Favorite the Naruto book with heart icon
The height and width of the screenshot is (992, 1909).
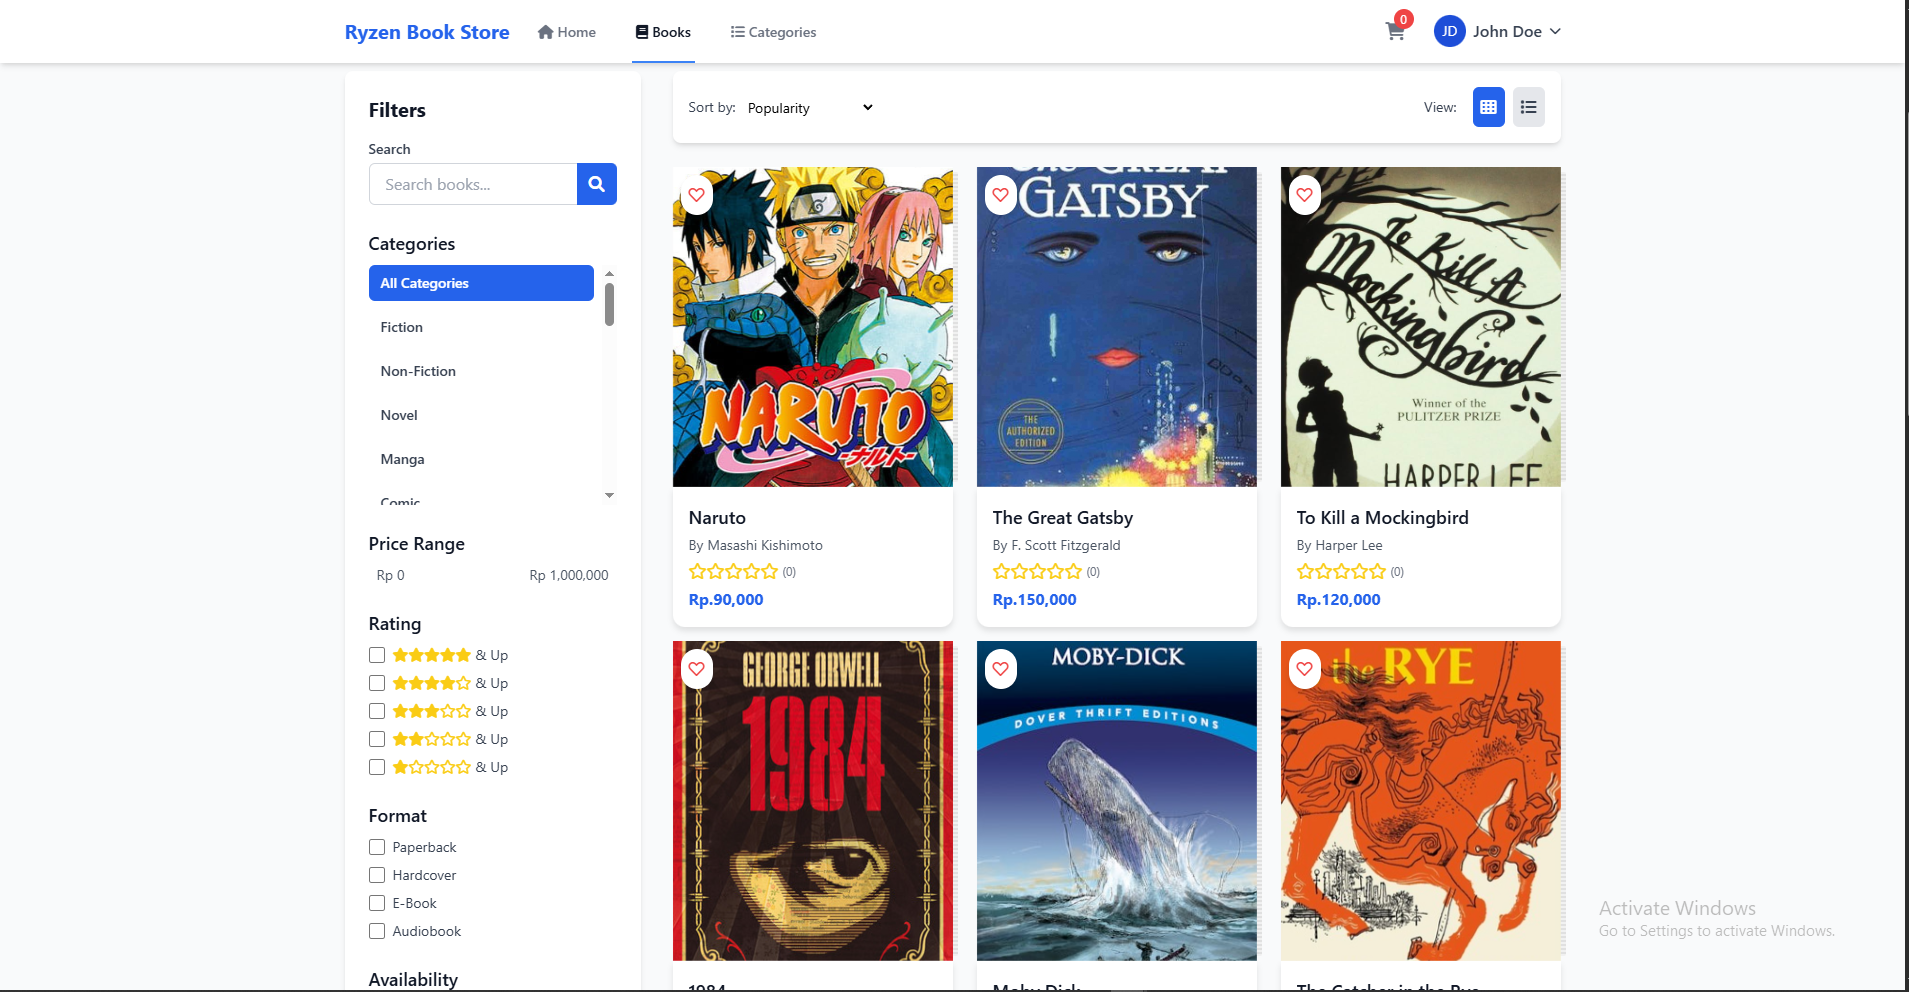[697, 195]
